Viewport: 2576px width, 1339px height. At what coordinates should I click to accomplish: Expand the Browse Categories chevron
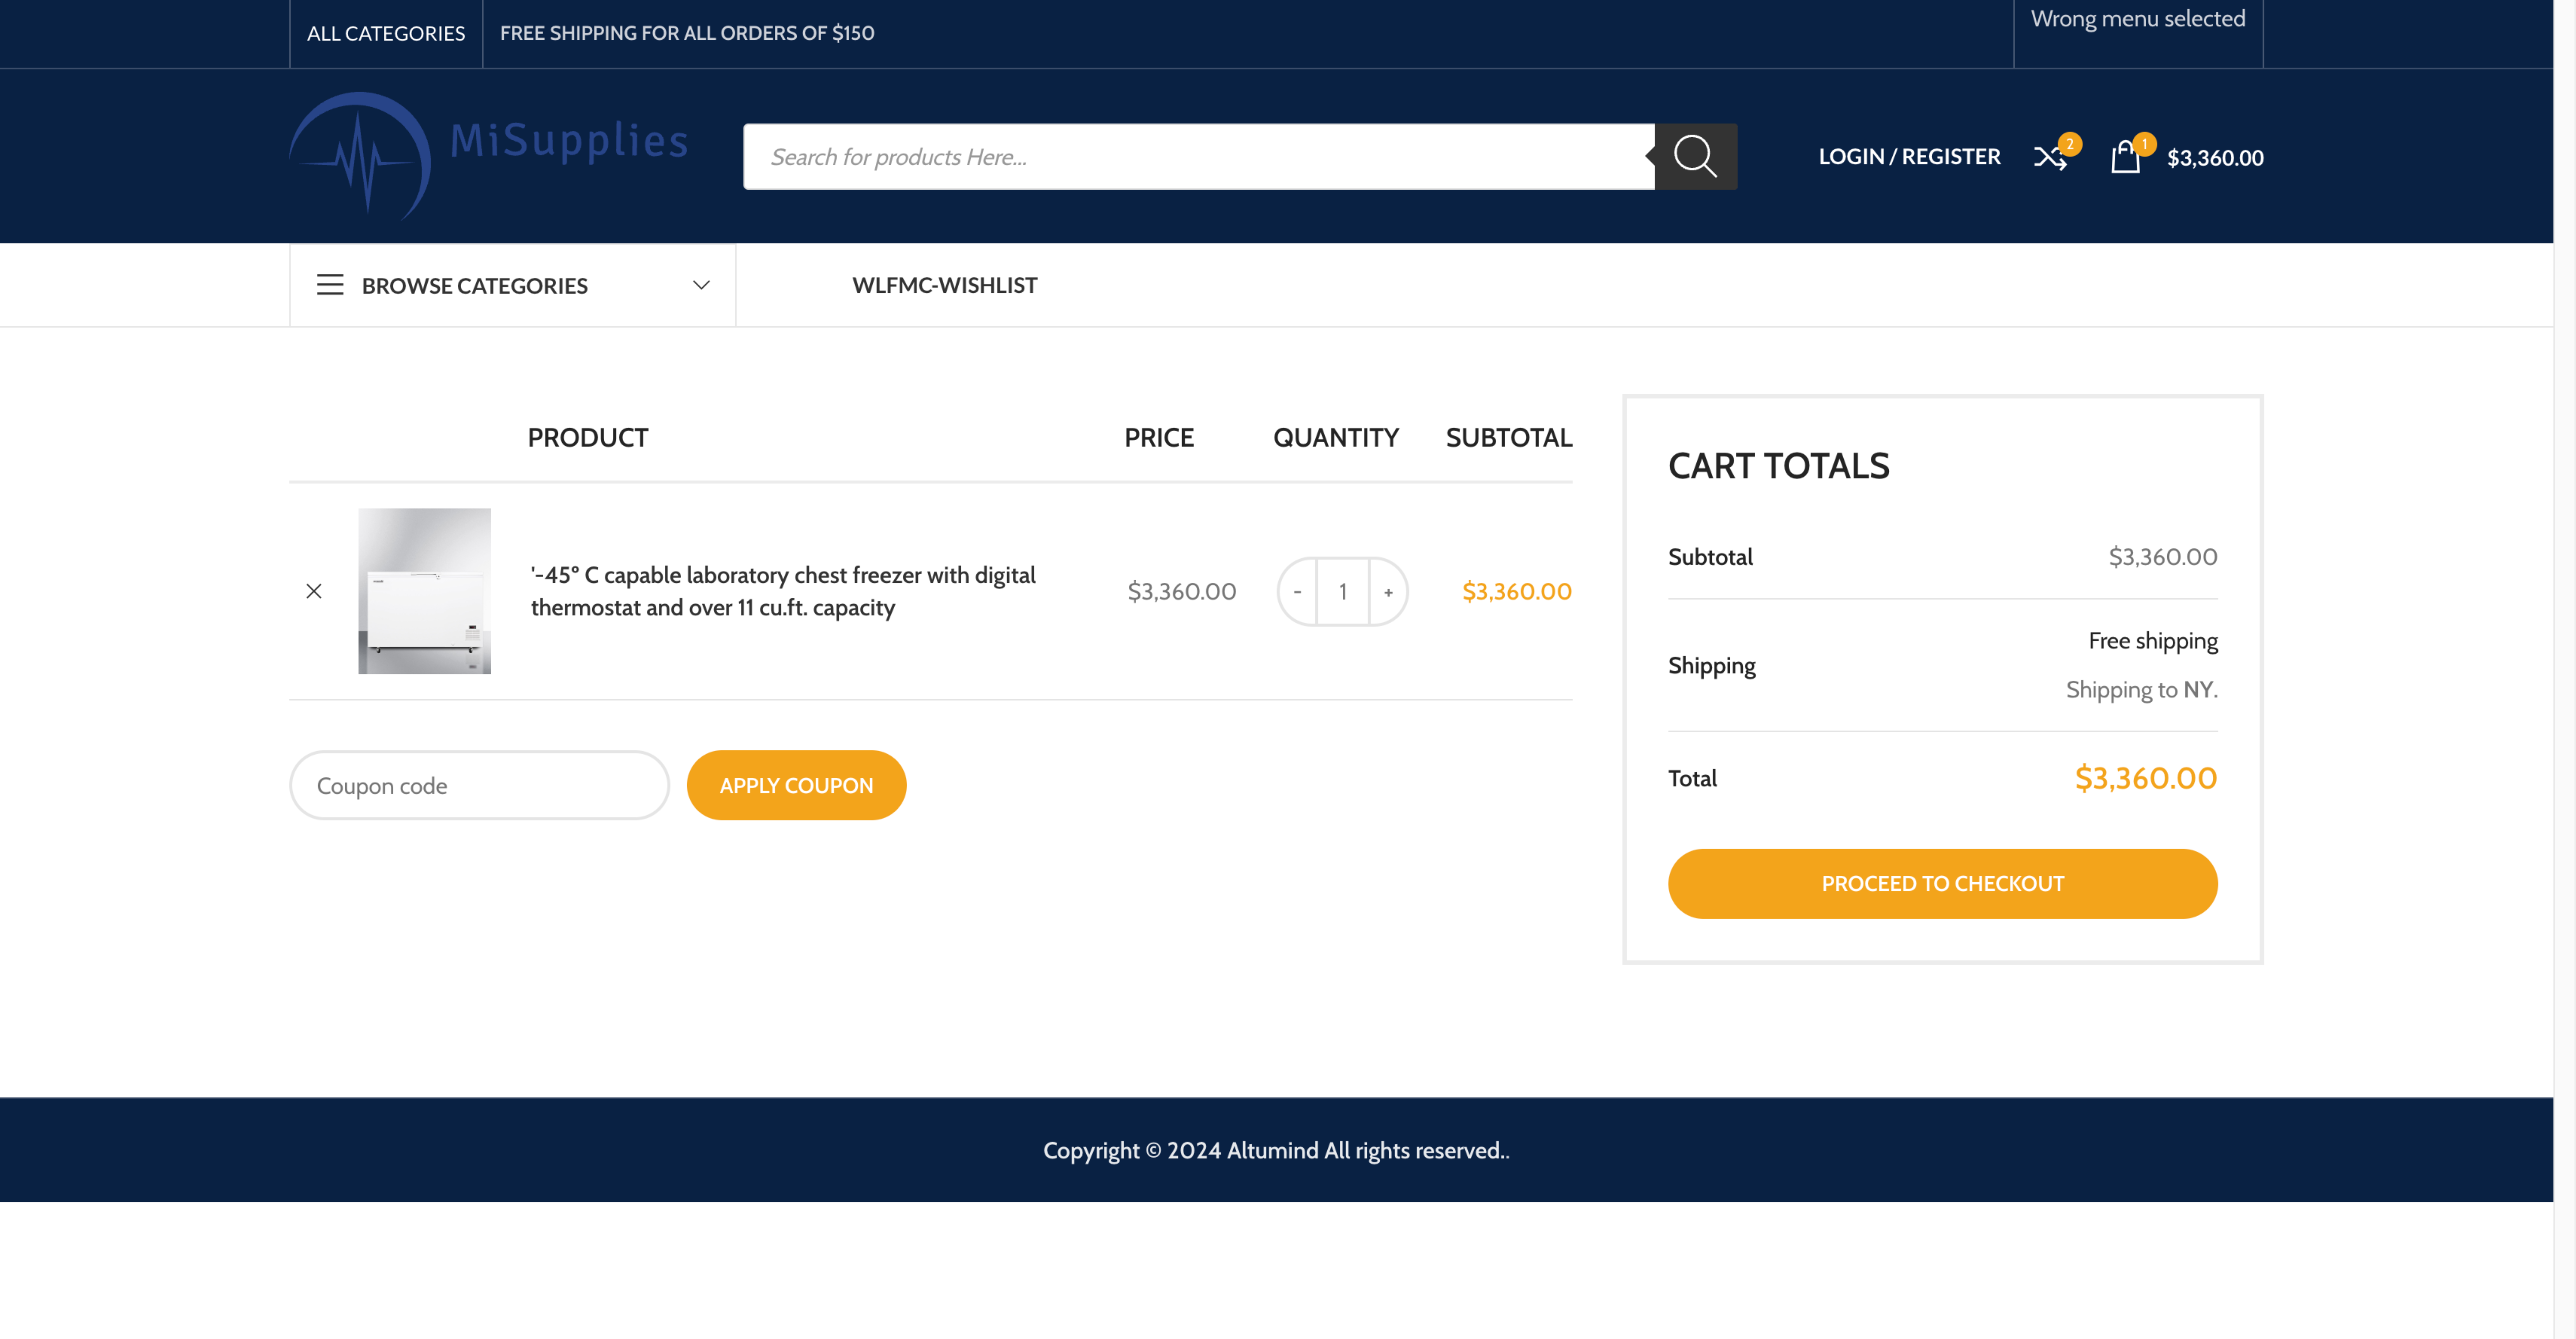(701, 285)
